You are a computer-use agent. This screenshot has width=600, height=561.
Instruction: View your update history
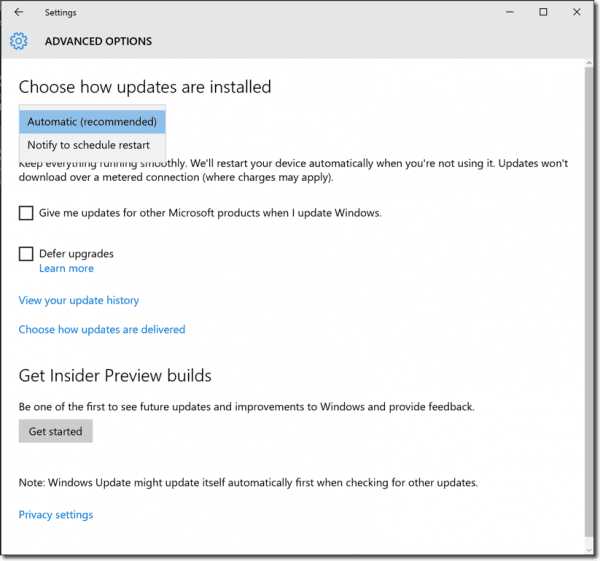[79, 300]
